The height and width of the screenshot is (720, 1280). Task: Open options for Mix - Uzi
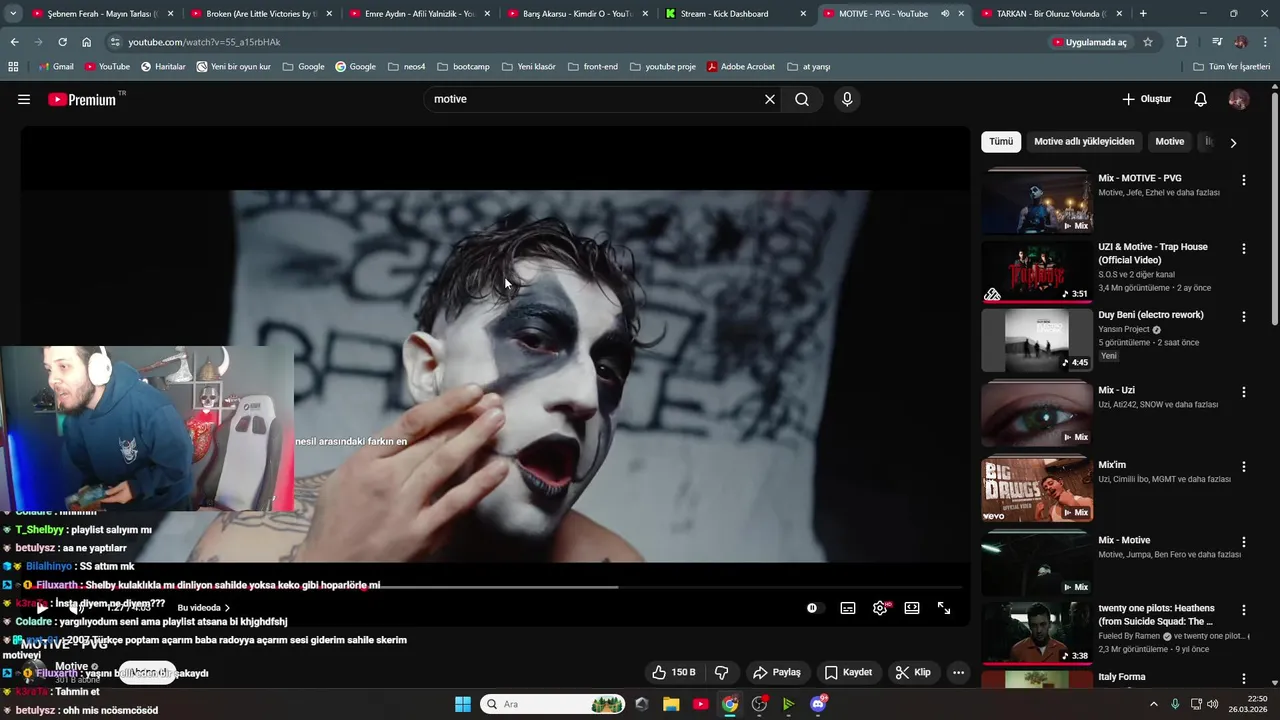(x=1244, y=392)
